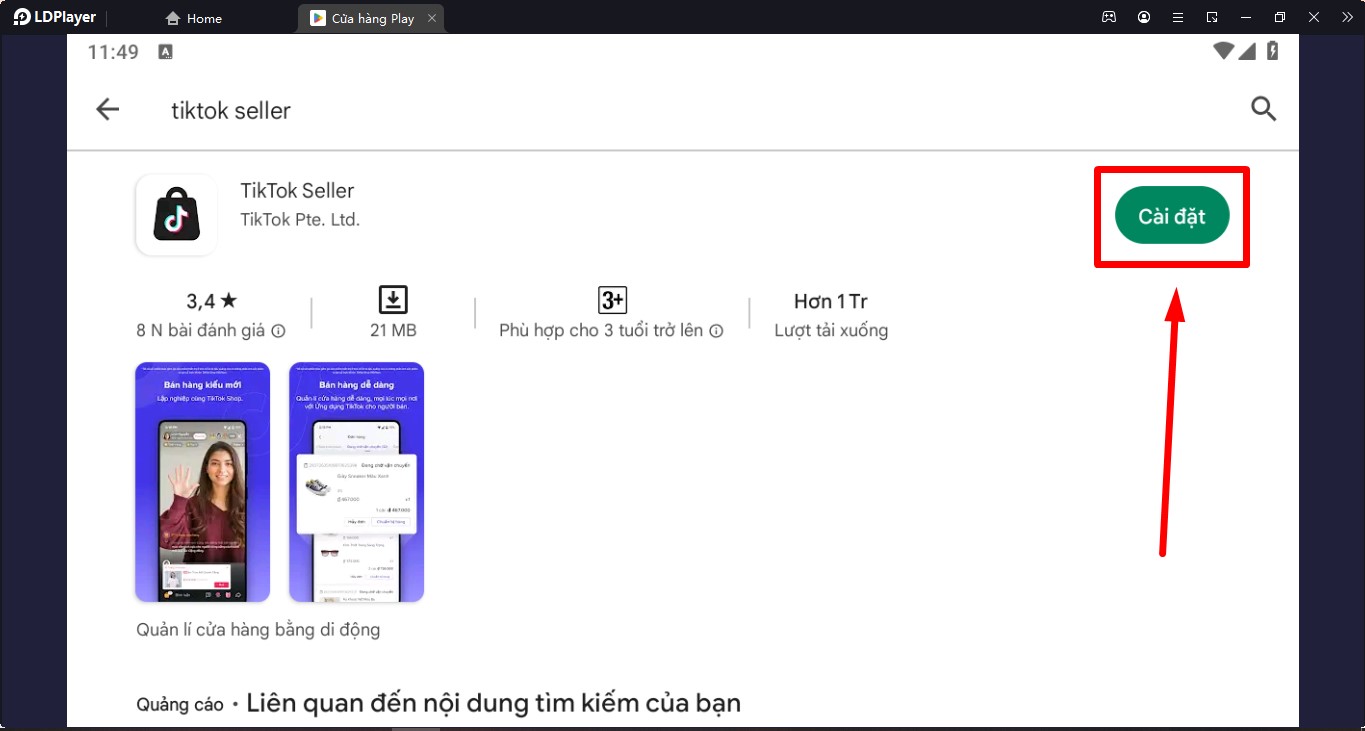The height and width of the screenshot is (731, 1365).
Task: Click the 21 MB size label
Action: (393, 331)
